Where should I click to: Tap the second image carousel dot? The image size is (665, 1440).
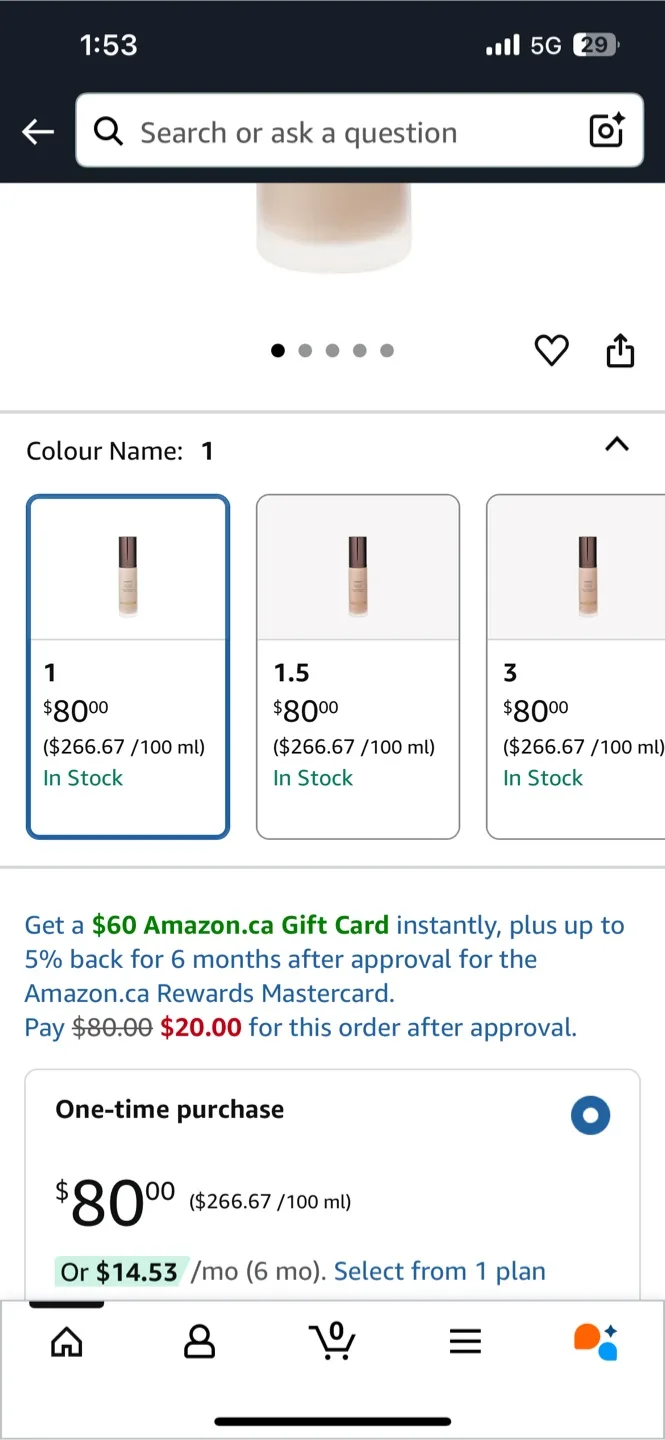click(x=305, y=350)
